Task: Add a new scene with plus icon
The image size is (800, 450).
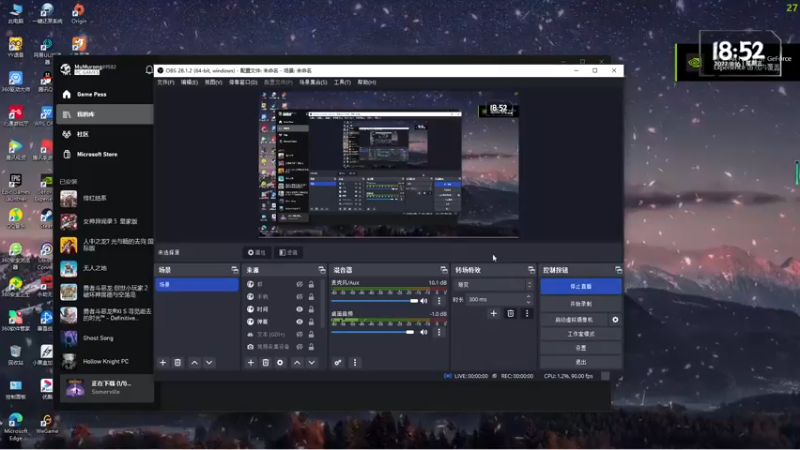Action: pyautogui.click(x=163, y=362)
